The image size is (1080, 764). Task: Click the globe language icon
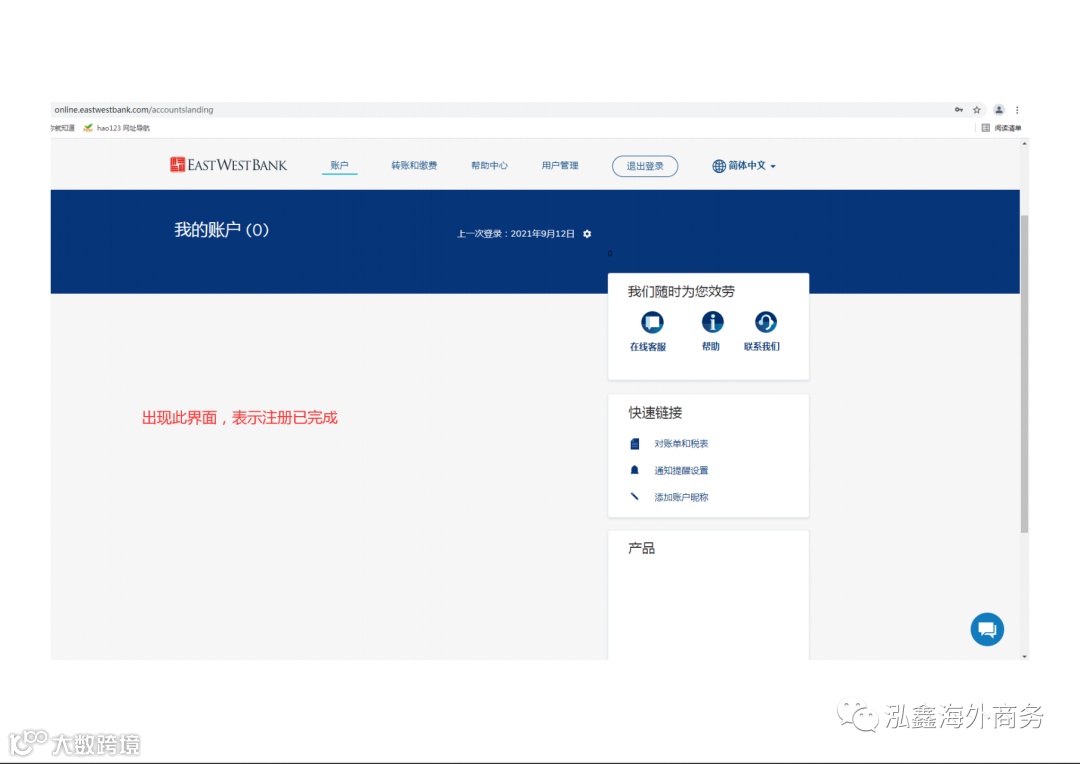[x=719, y=166]
